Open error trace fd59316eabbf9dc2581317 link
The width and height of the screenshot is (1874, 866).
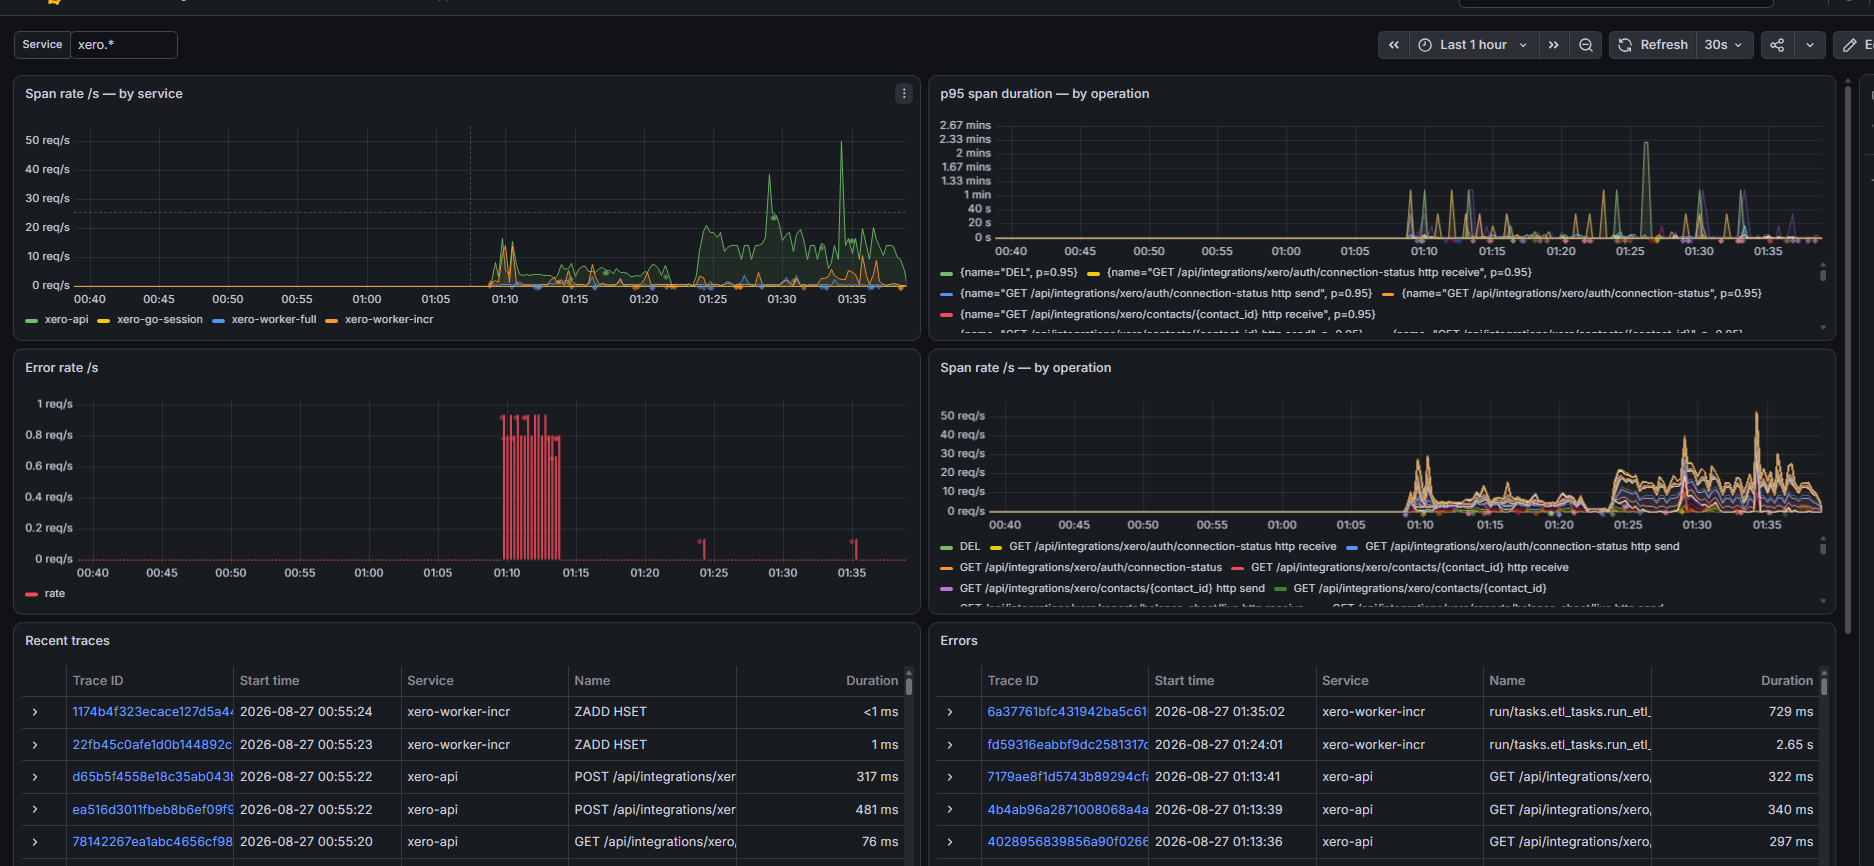tap(1067, 745)
